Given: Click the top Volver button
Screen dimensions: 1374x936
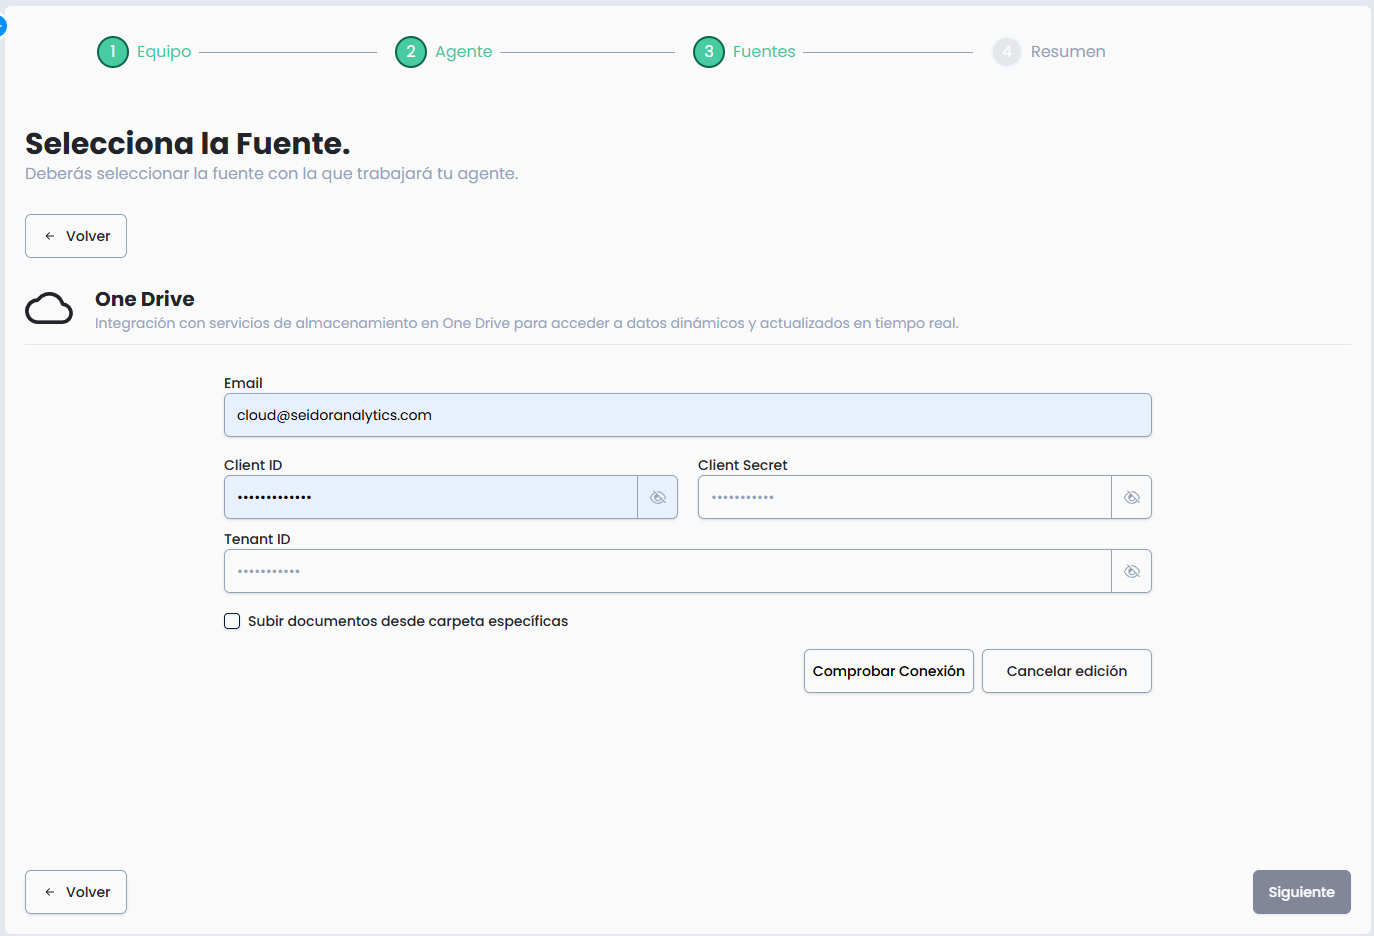Looking at the screenshot, I should click(x=76, y=236).
